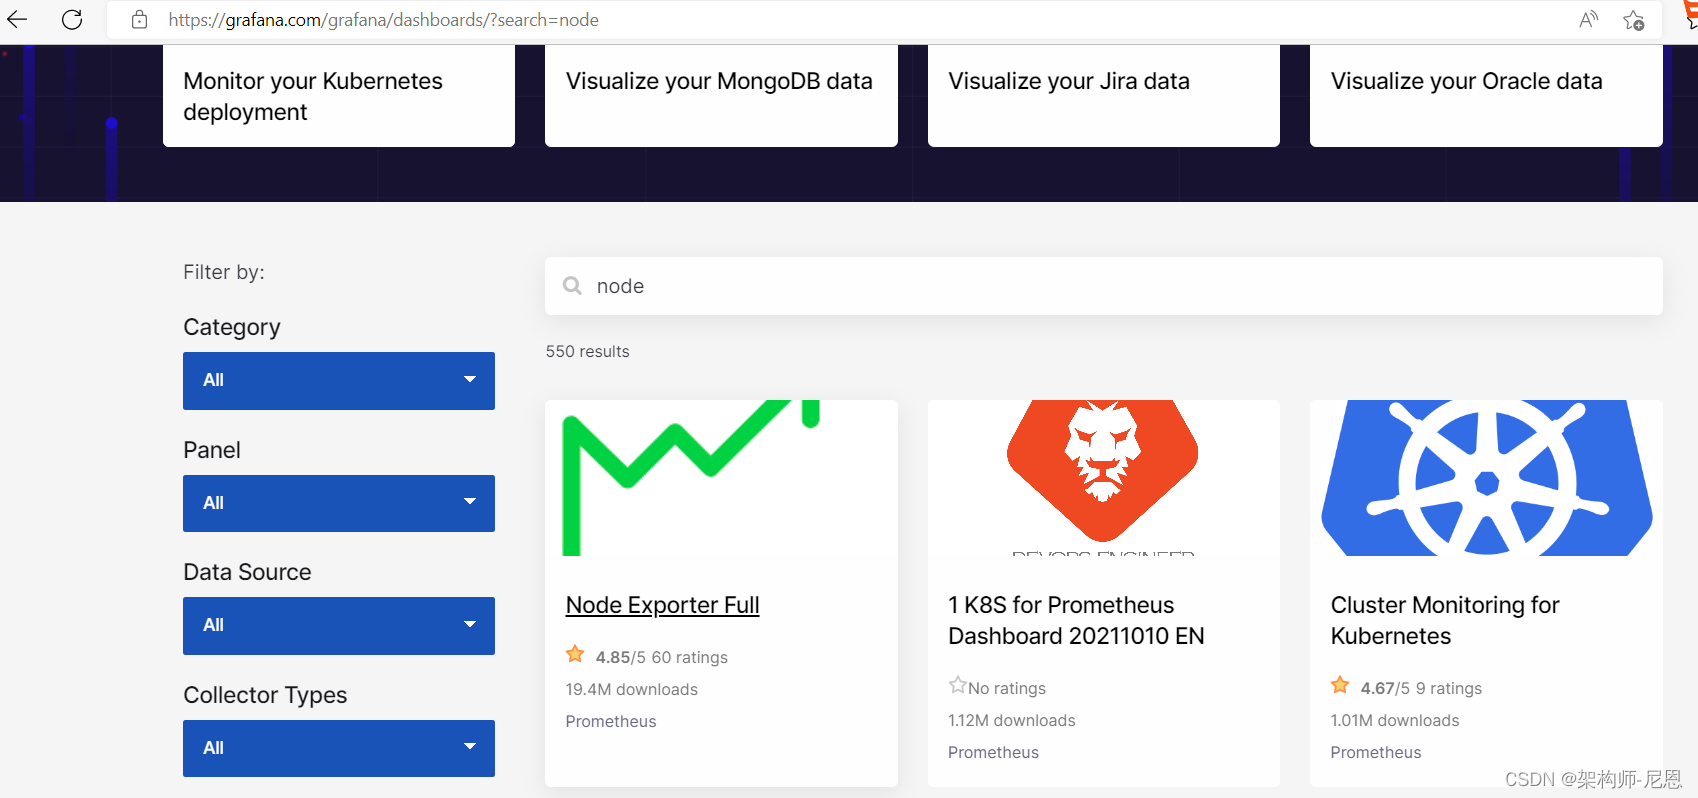The image size is (1698, 798).
Task: Open Visualize your Oracle data card
Action: click(1486, 96)
